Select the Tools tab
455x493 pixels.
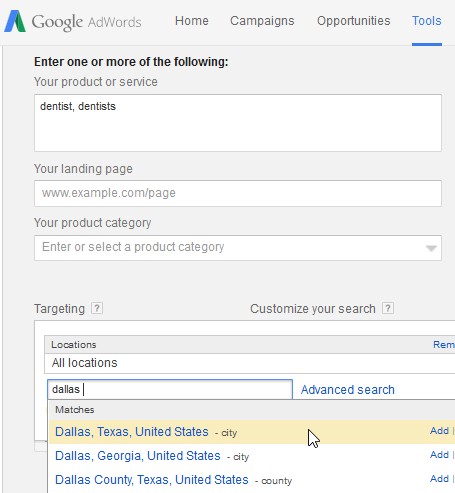[427, 21]
